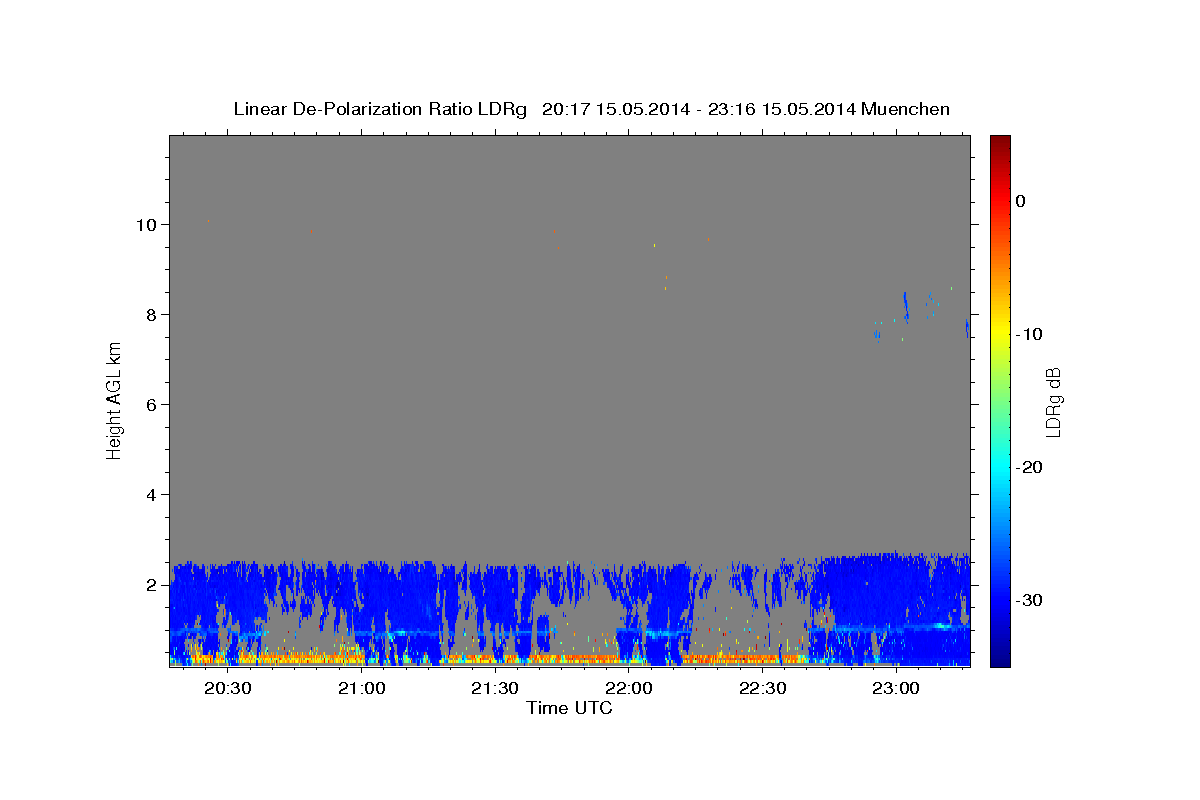The height and width of the screenshot is (800, 1200).
Task: Select the 23:00 time axis label
Action: click(897, 689)
